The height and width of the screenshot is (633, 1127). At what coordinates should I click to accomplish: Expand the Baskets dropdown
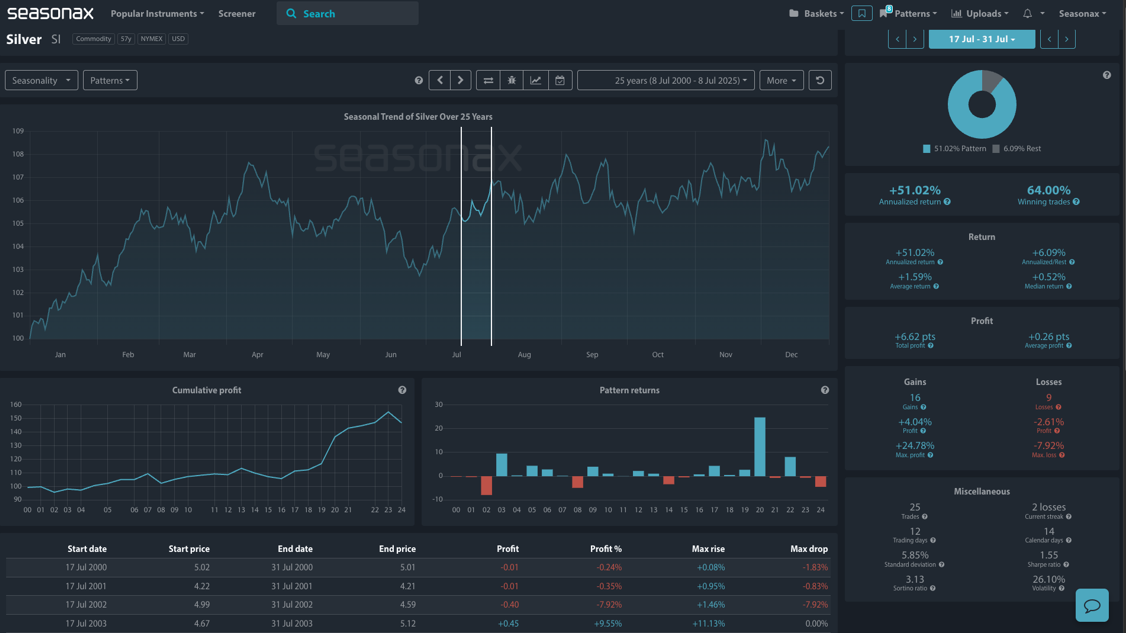point(816,14)
